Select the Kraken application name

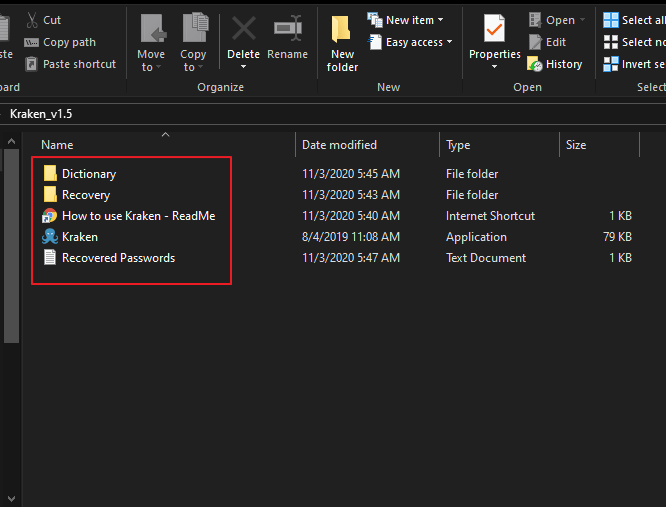click(x=80, y=237)
